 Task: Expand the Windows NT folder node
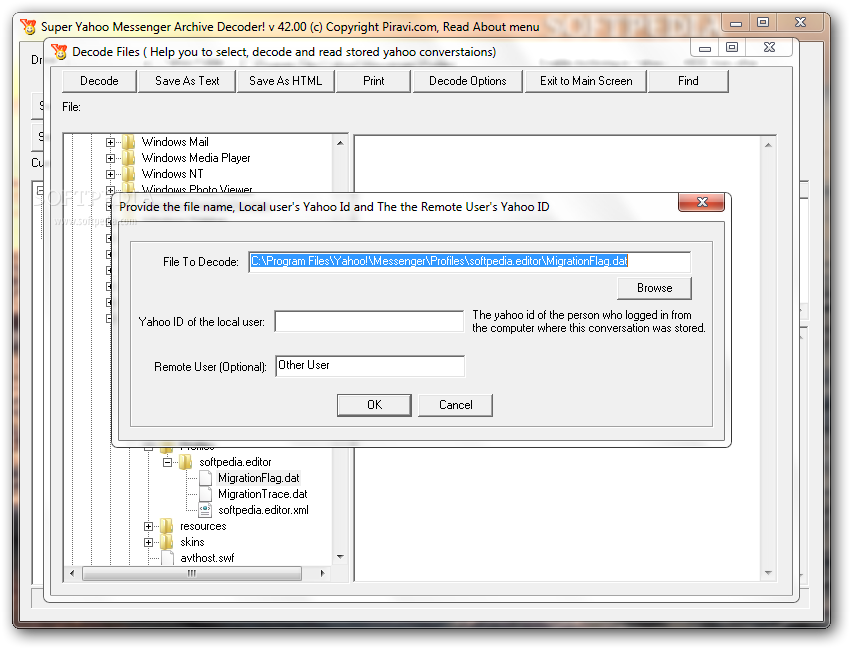pyautogui.click(x=110, y=174)
